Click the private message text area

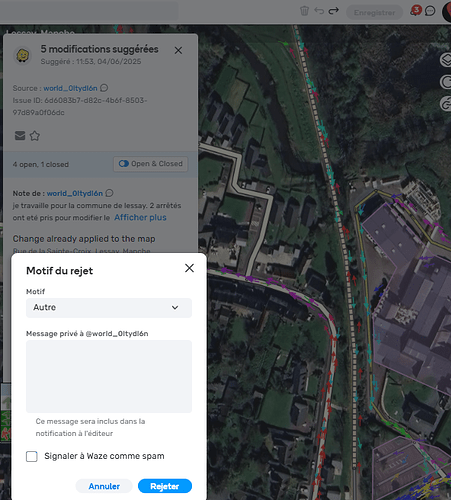coord(109,376)
